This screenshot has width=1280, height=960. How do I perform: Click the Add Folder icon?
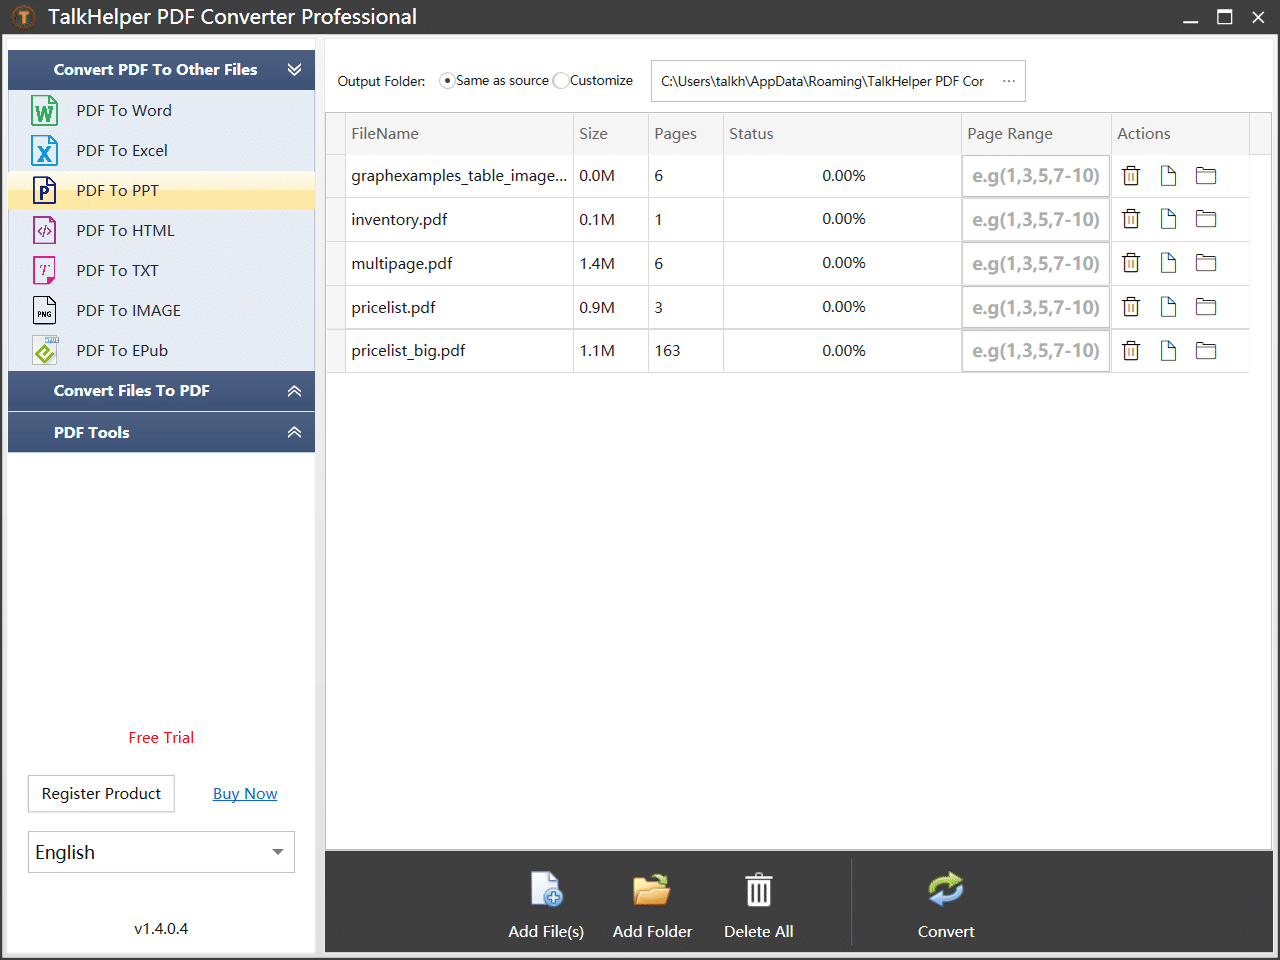click(x=652, y=889)
